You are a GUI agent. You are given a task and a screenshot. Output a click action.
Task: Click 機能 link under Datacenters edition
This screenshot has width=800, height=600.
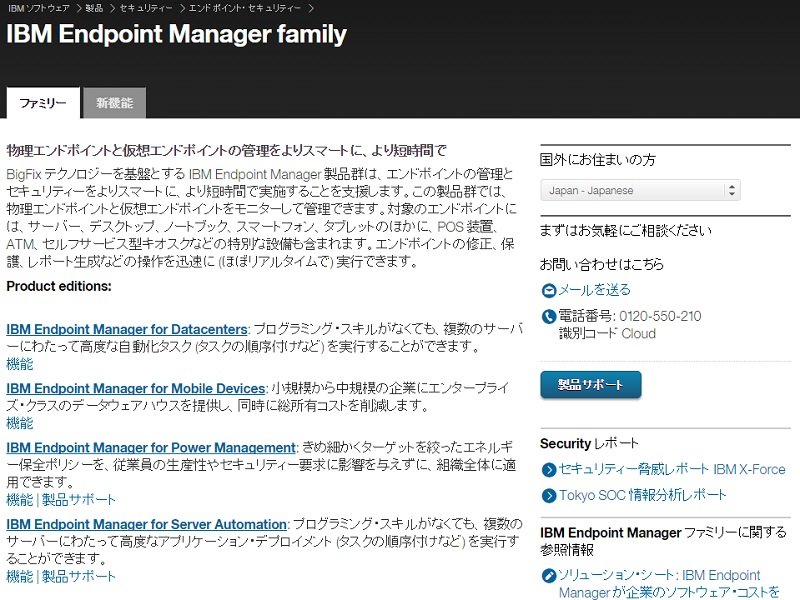[19, 364]
